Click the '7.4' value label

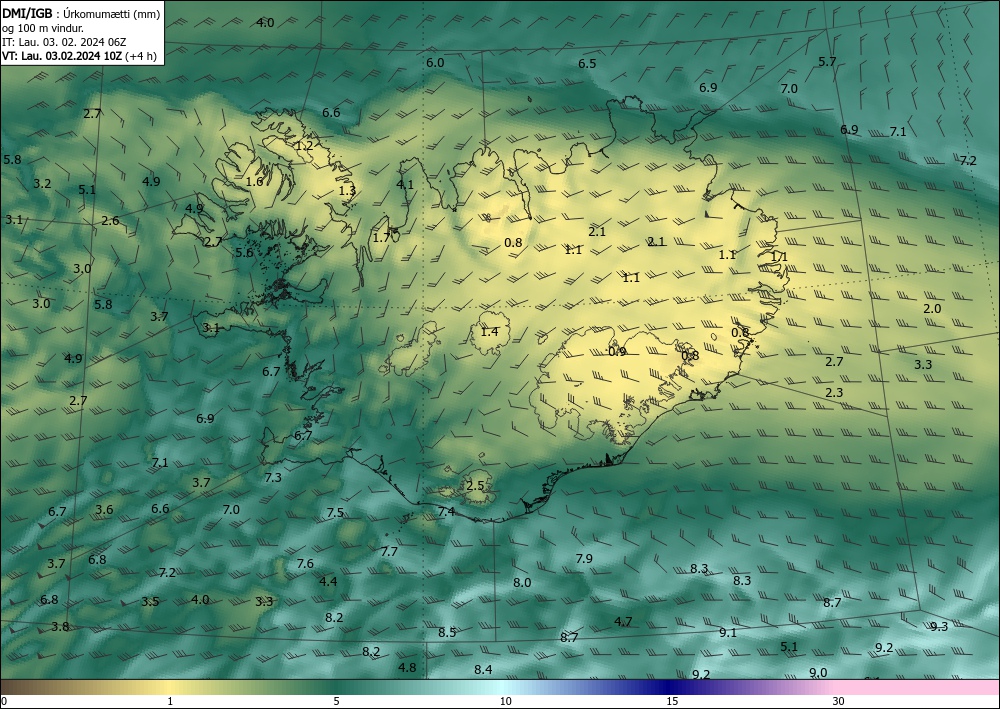[446, 511]
